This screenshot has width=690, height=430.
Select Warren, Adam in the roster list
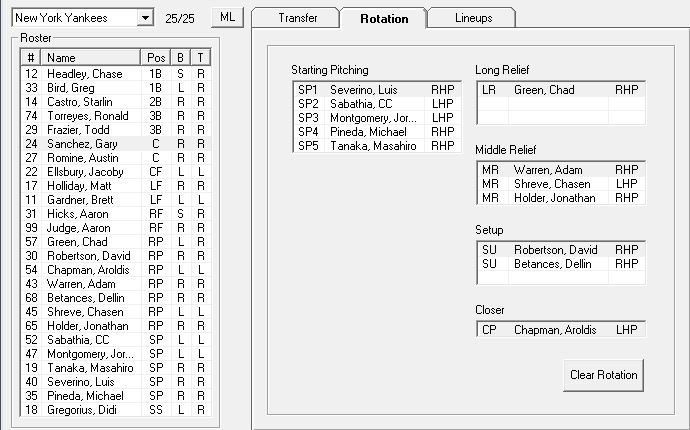coord(116,284)
